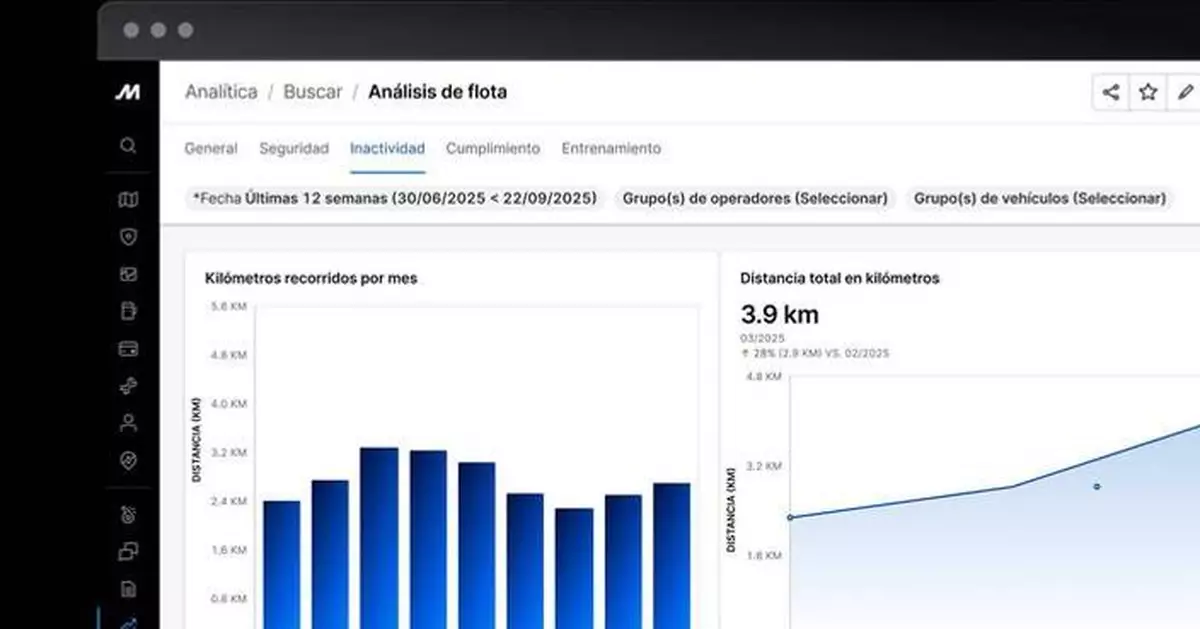Image resolution: width=1200 pixels, height=629 pixels.
Task: Open the Fecha Últimas 12 semanas filter
Action: pyautogui.click(x=396, y=198)
